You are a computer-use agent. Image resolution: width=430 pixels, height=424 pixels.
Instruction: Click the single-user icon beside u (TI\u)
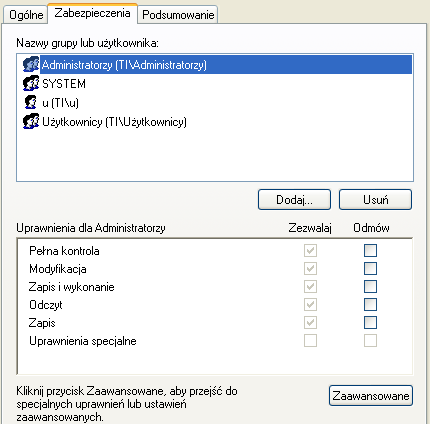(x=31, y=102)
